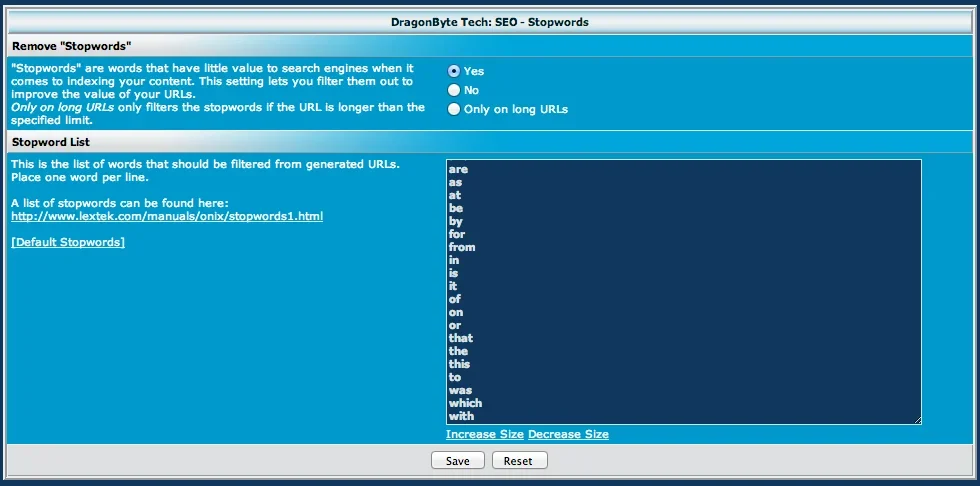Click the word 'are' in stopword list
This screenshot has width=980, height=486.
pos(458,169)
